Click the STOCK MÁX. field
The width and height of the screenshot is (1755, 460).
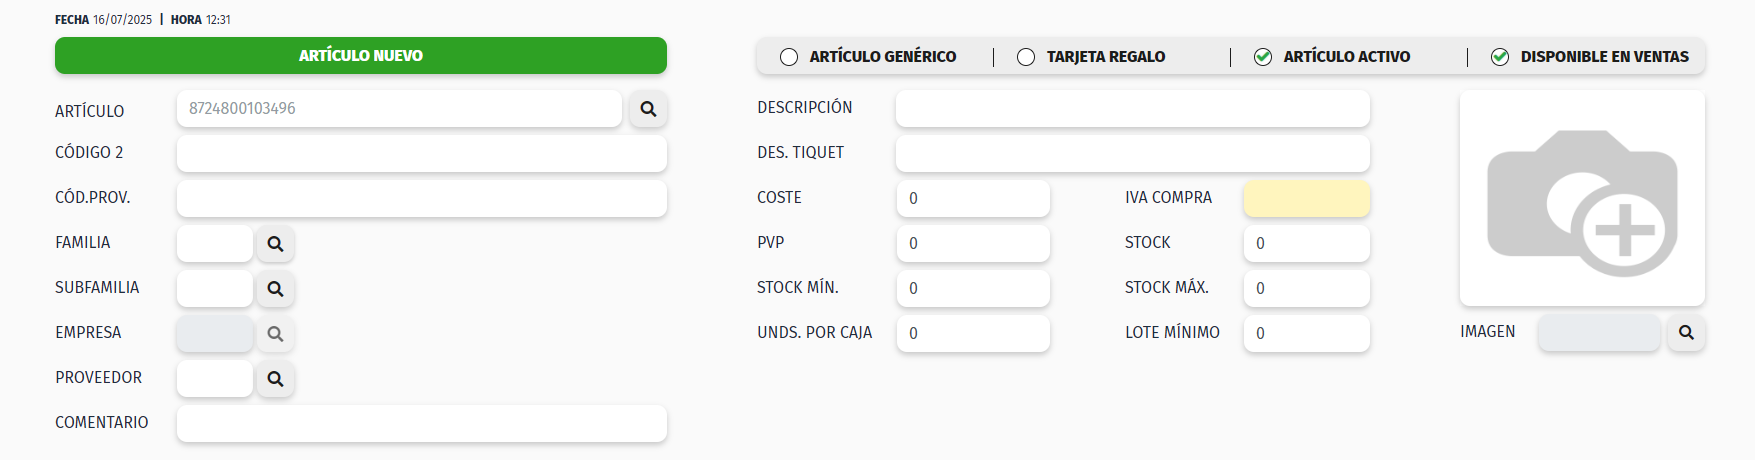[x=1306, y=289]
